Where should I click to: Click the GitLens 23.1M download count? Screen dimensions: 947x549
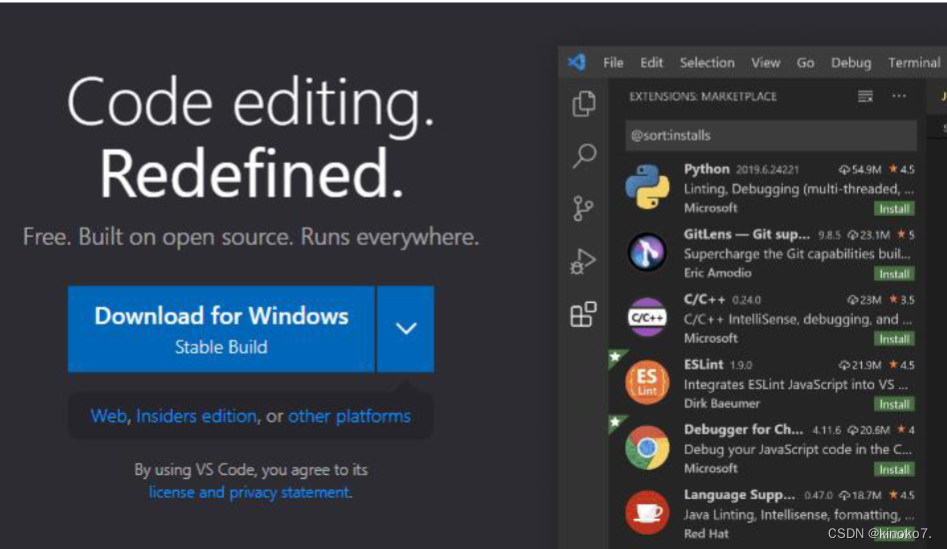(868, 235)
